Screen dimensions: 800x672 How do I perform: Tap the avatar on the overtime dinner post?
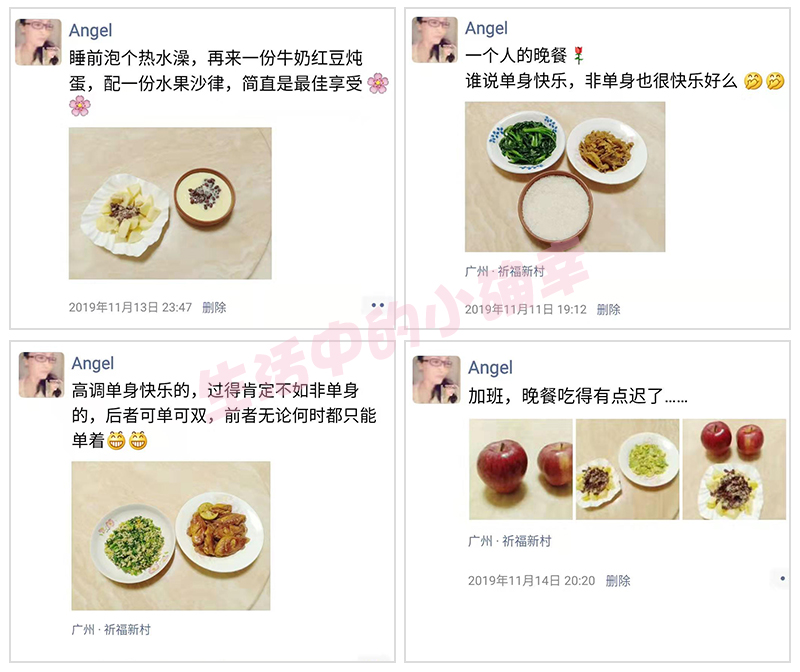[x=436, y=380]
